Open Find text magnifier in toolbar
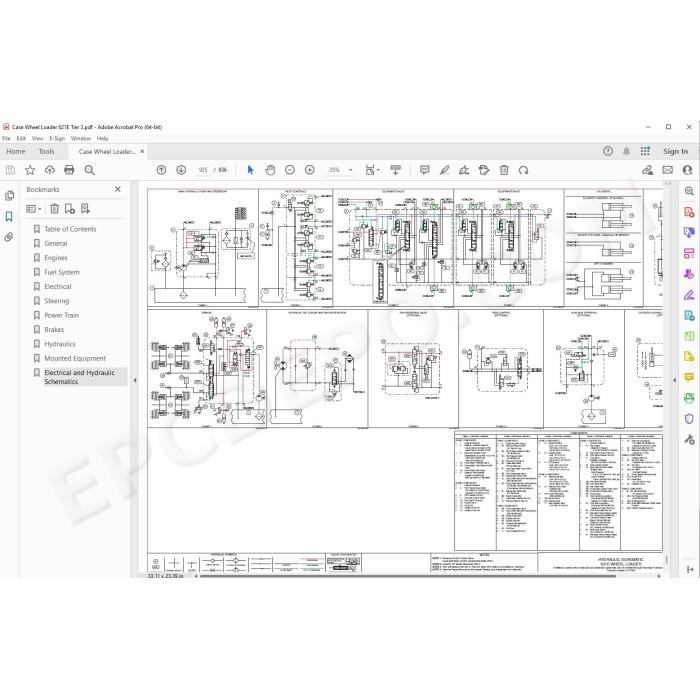Screen dimensions: 700x700 (x=89, y=170)
